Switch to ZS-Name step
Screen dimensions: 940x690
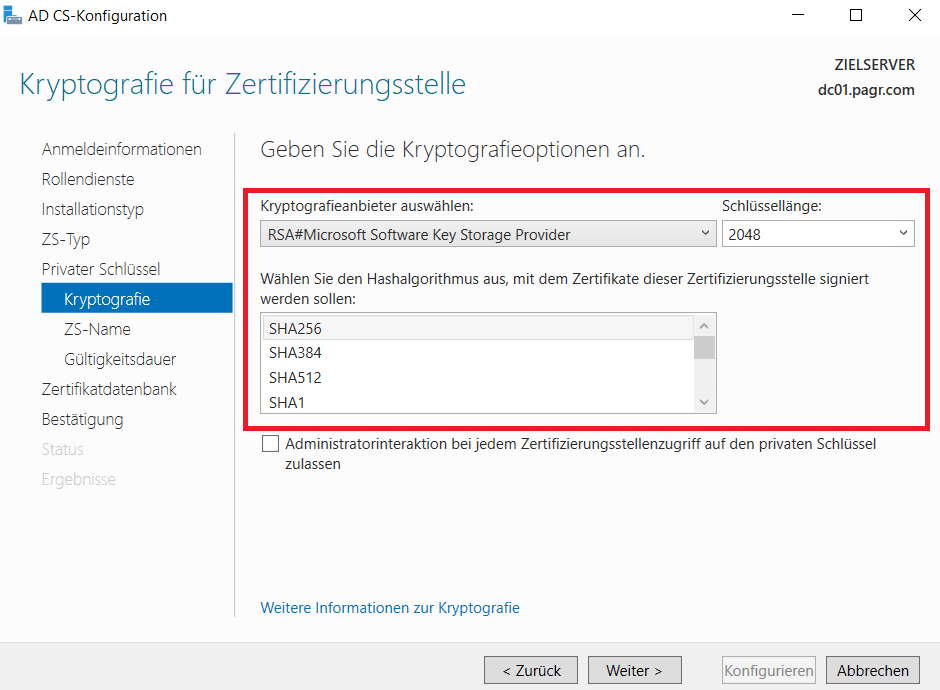(x=97, y=329)
